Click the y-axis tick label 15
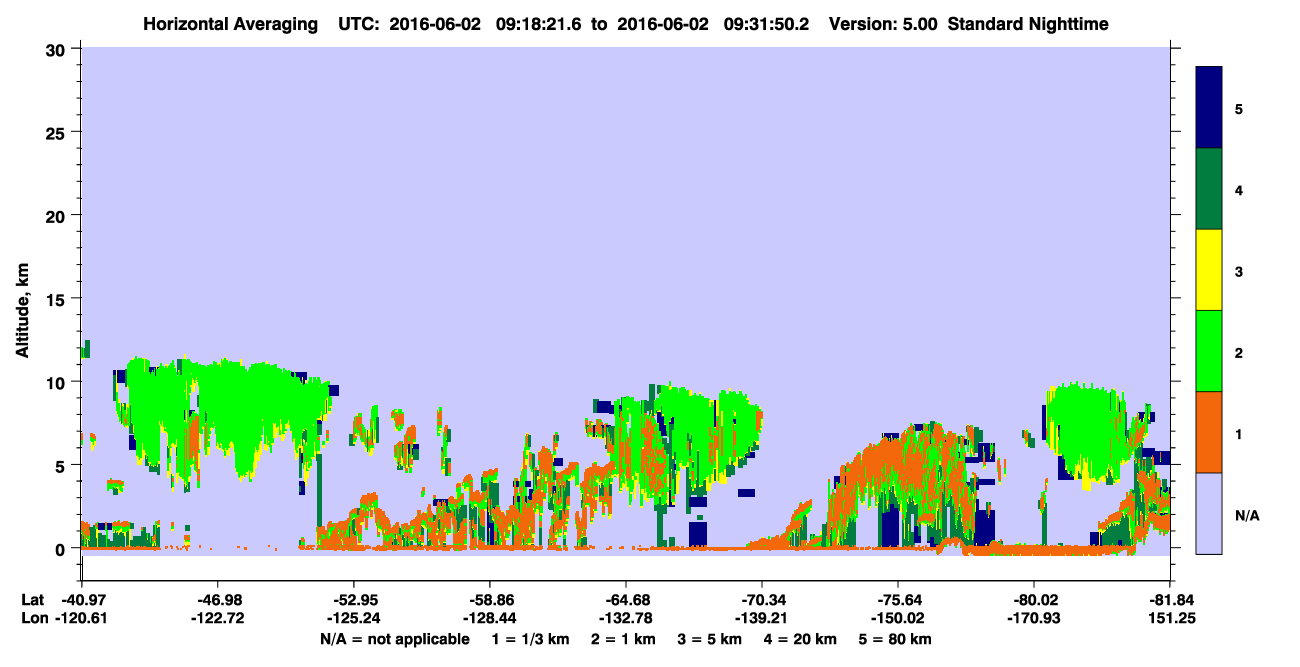The width and height of the screenshot is (1300, 667). (57, 299)
